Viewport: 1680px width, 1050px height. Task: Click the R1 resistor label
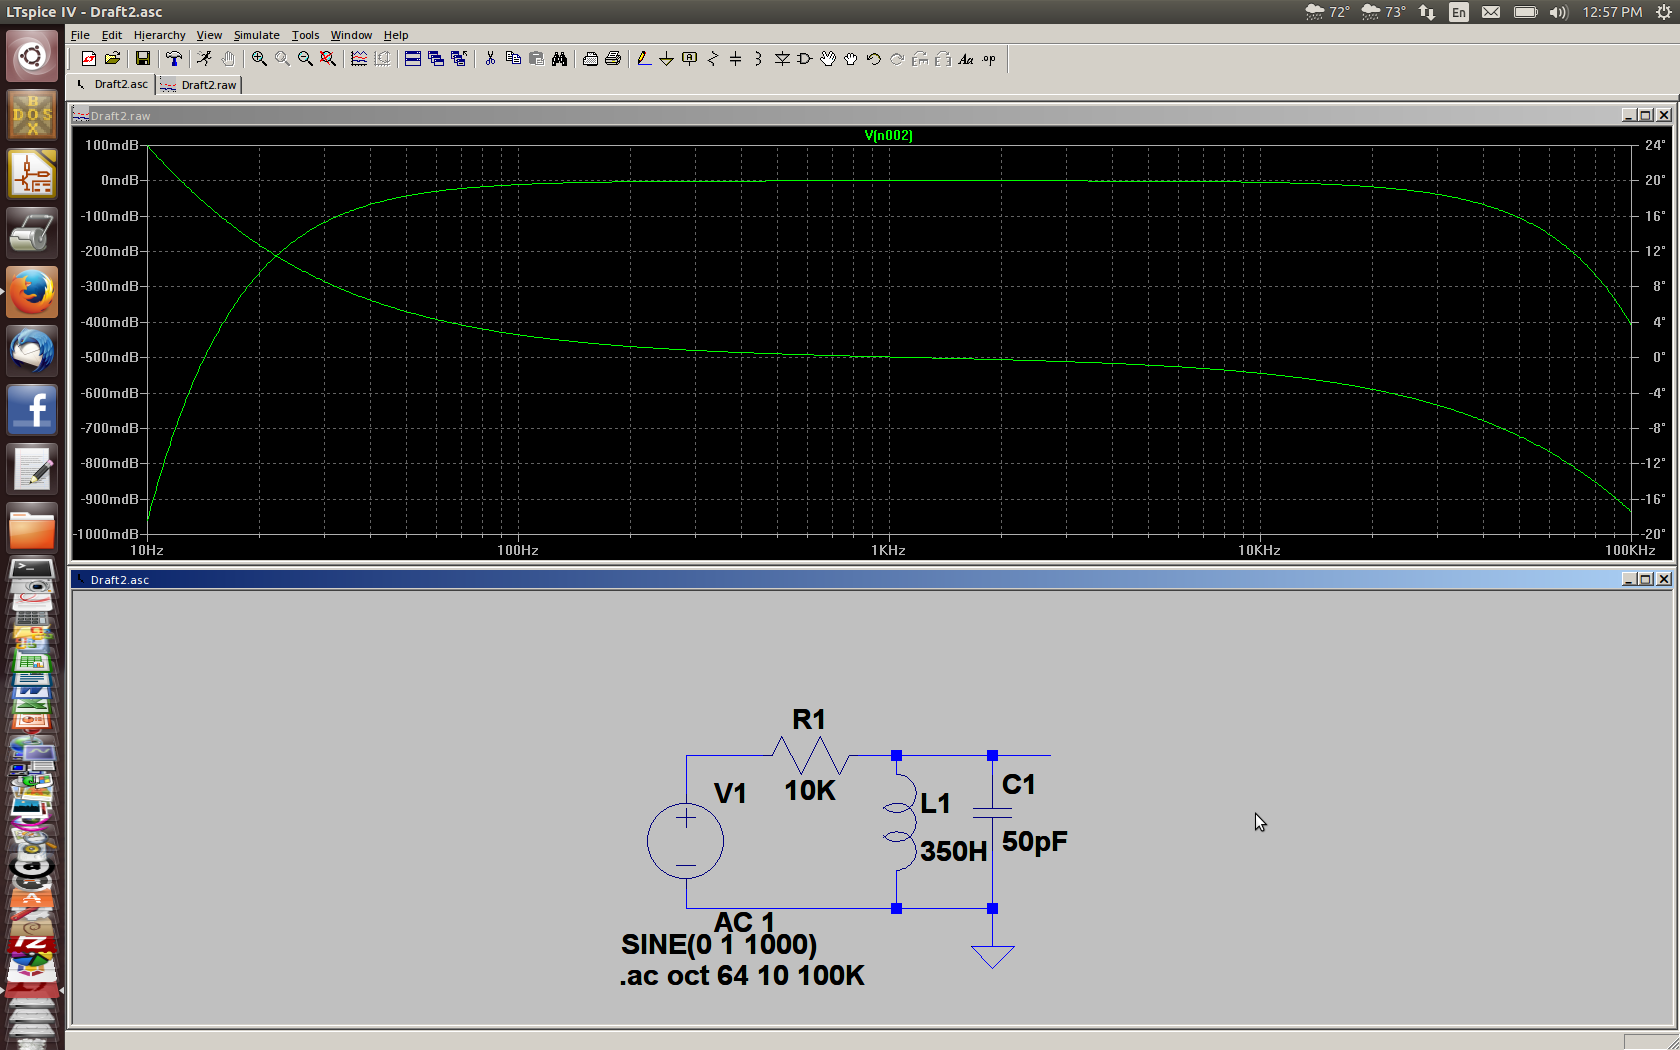(809, 719)
